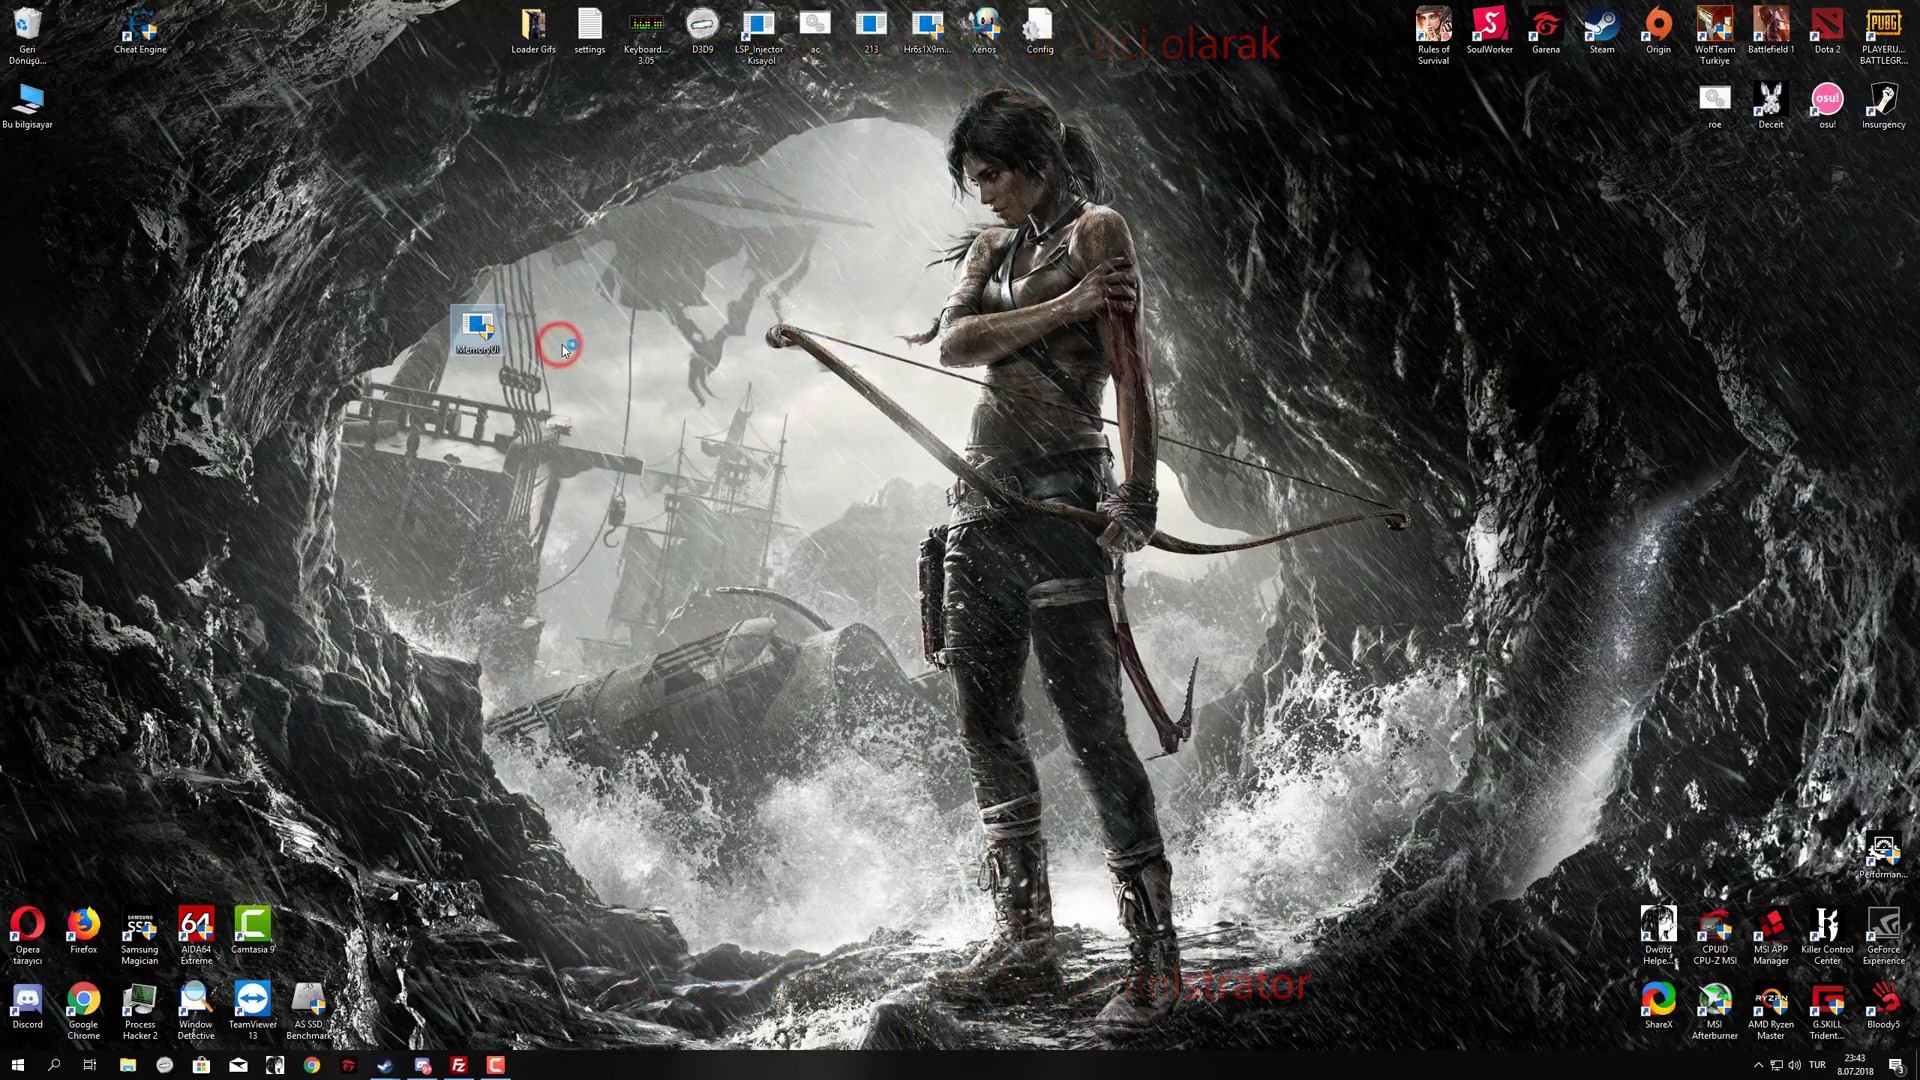
Task: Open AMD Ryzen Master shortcut
Action: point(1771,1012)
